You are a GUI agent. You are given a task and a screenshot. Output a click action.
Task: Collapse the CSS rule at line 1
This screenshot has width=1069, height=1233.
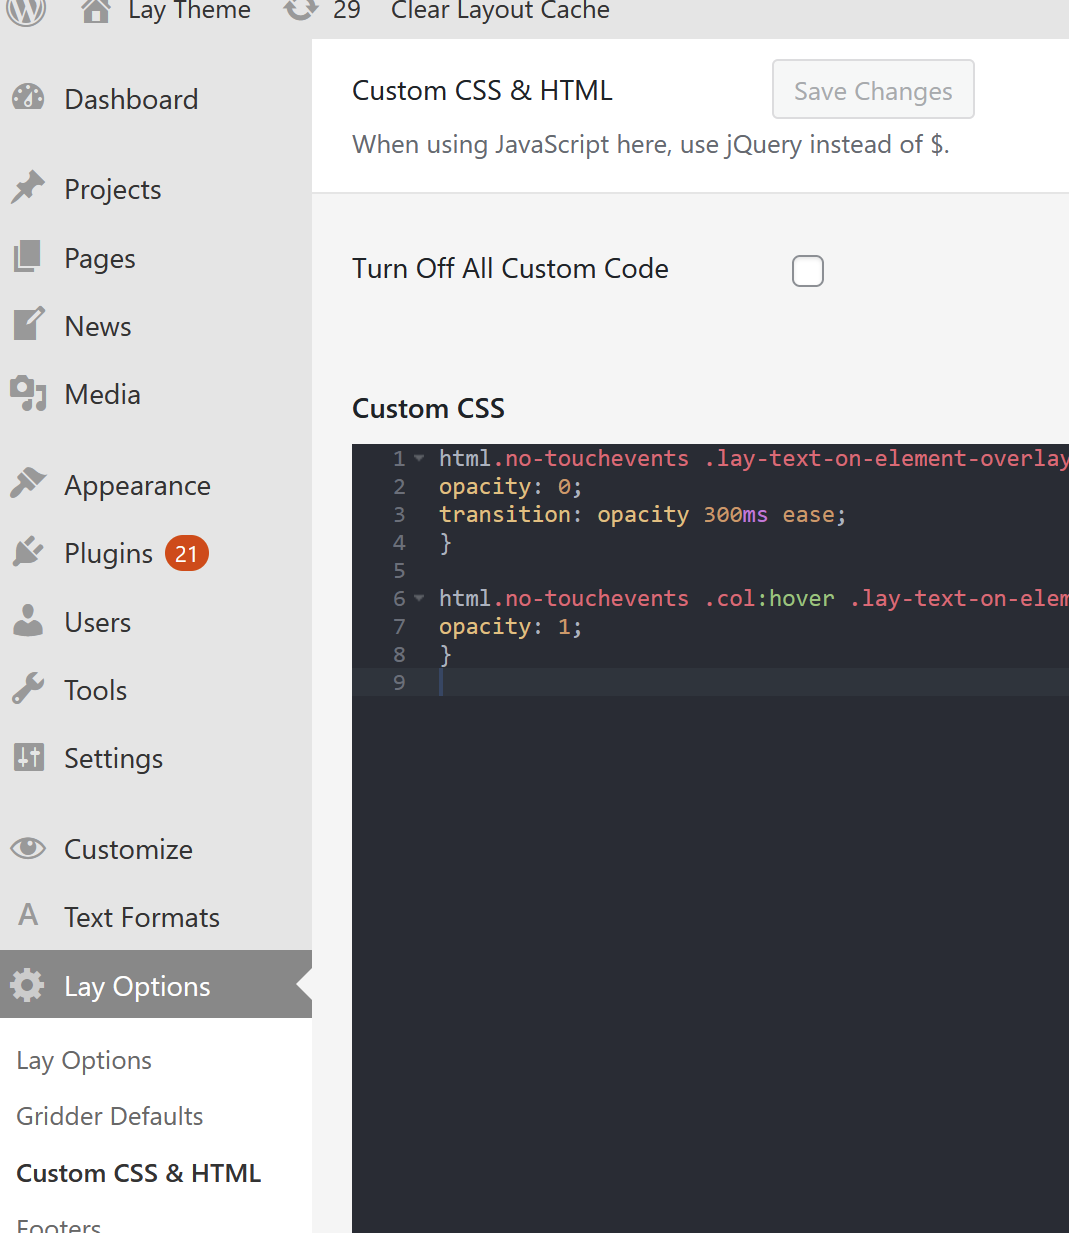pyautogui.click(x=419, y=458)
